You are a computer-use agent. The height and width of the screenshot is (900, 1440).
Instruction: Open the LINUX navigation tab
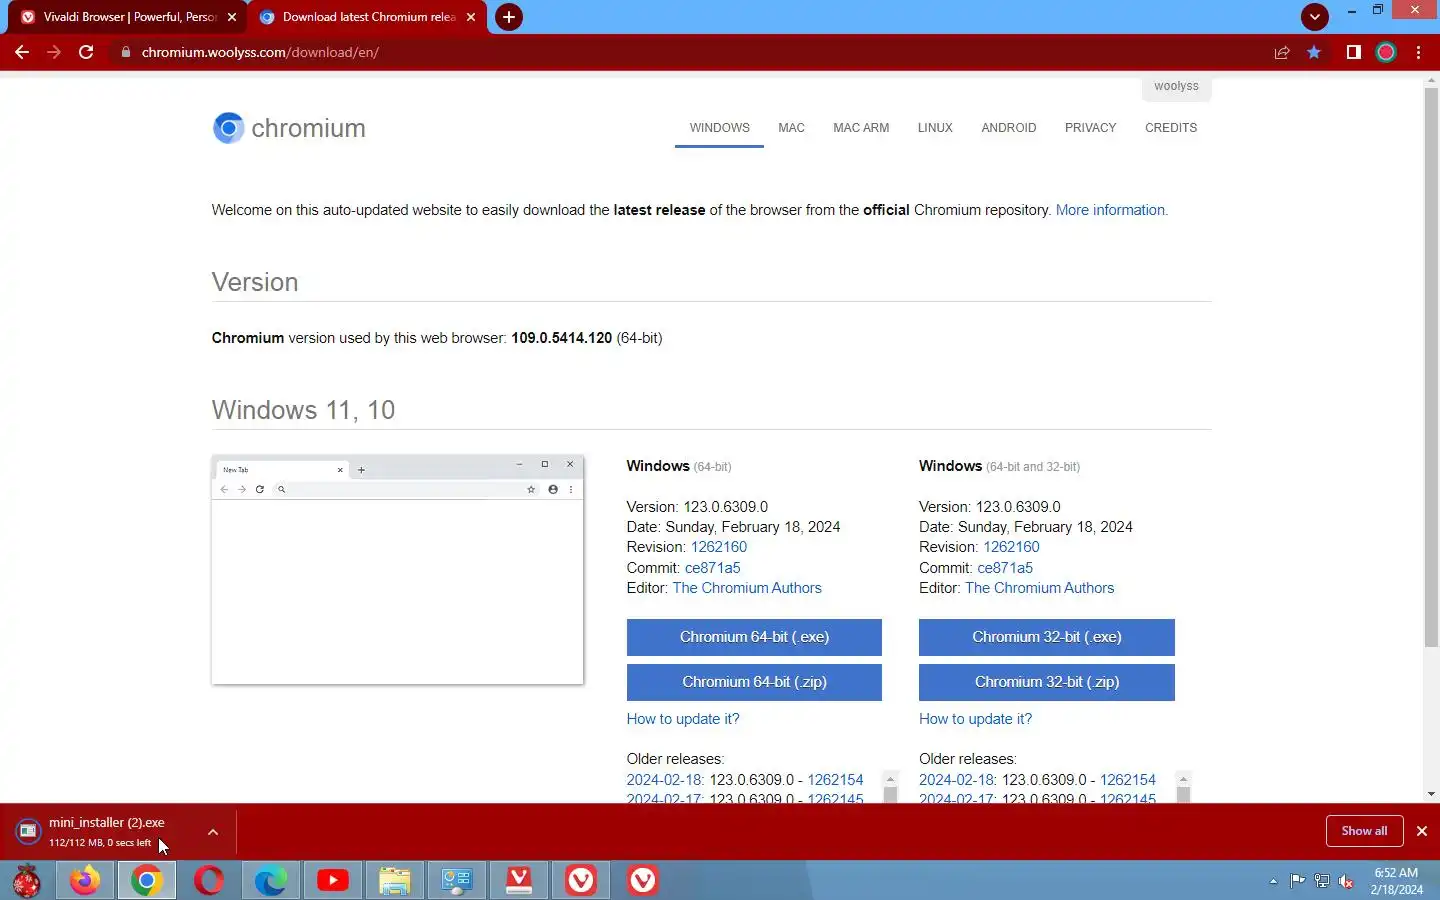(935, 128)
